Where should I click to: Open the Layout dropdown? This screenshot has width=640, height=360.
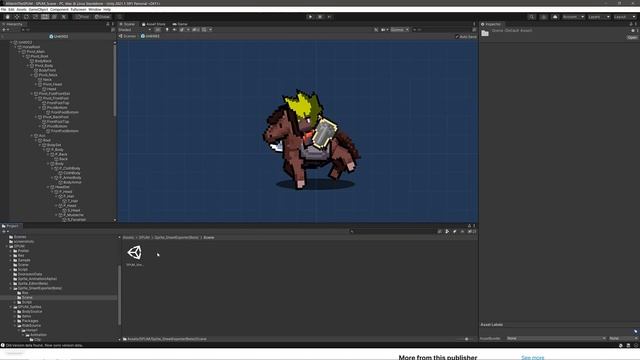[x=625, y=17]
